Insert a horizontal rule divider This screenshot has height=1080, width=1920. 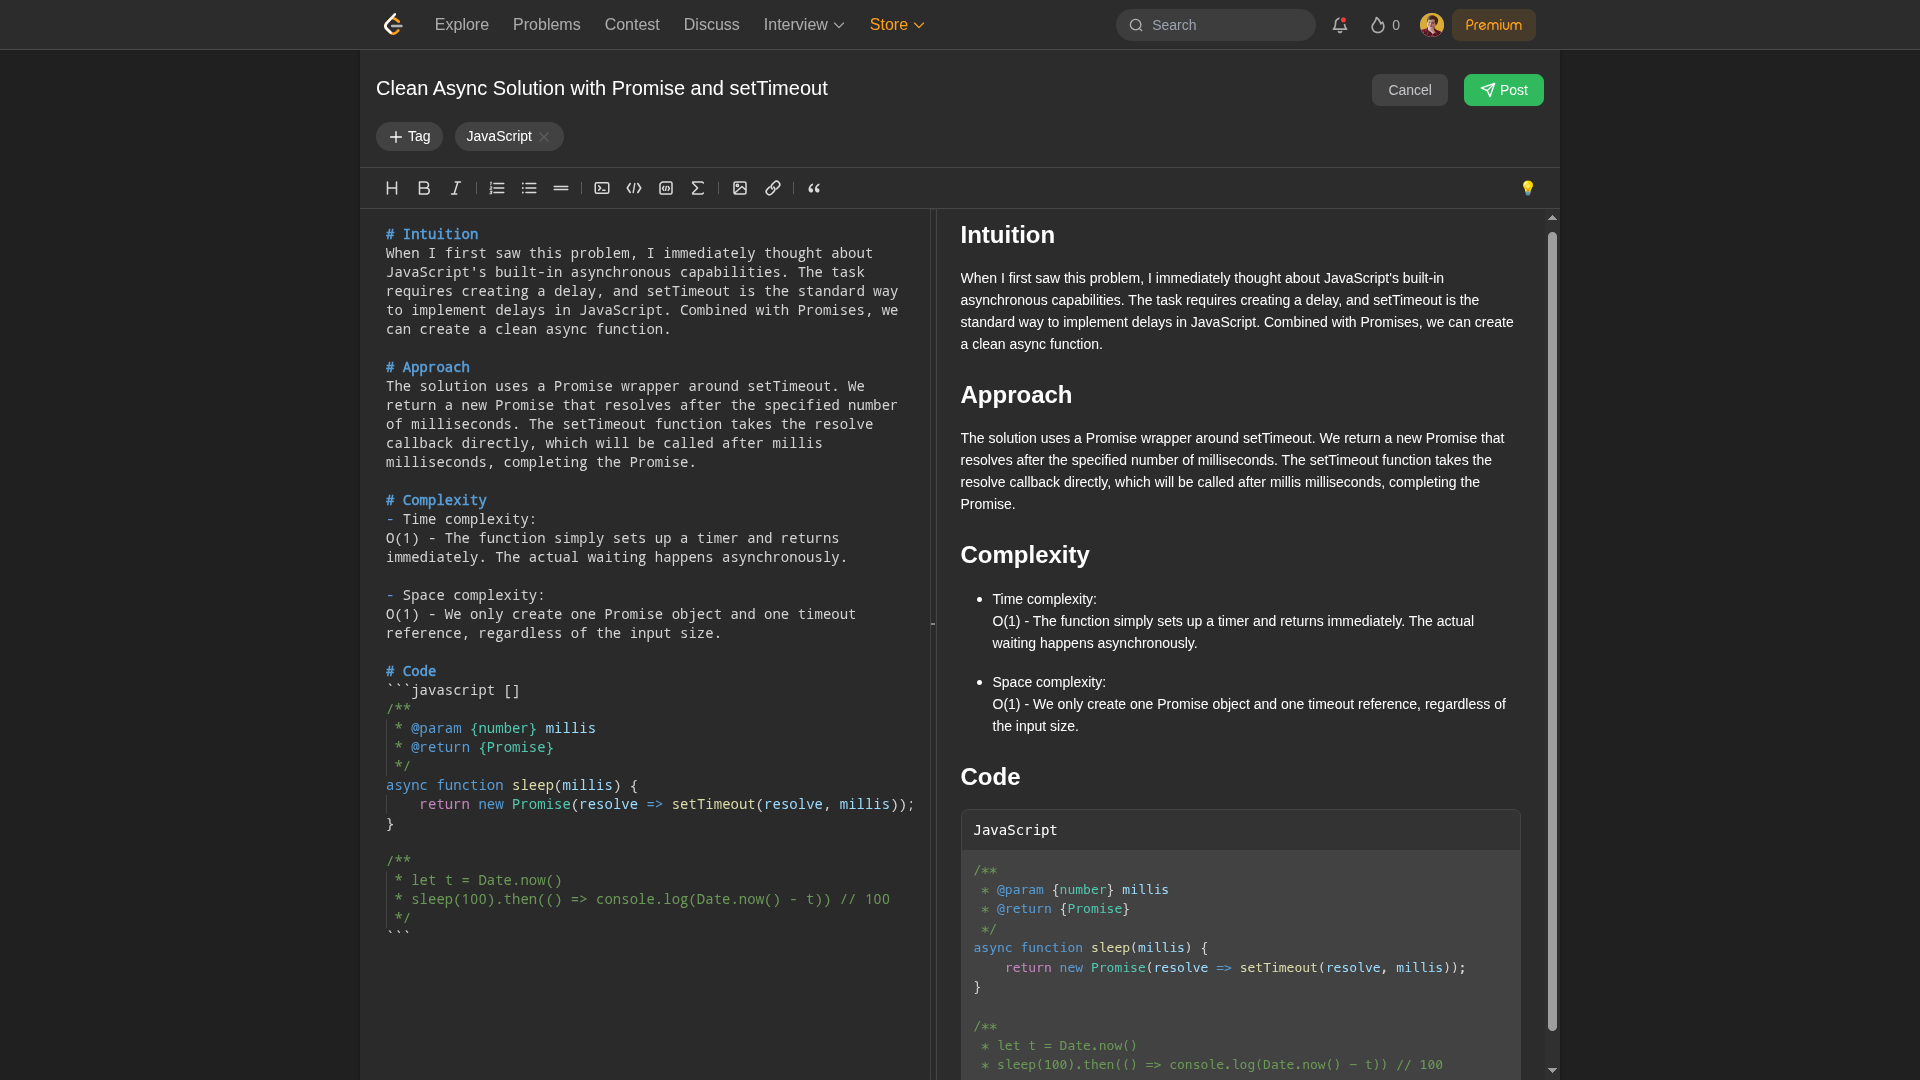[x=561, y=188]
